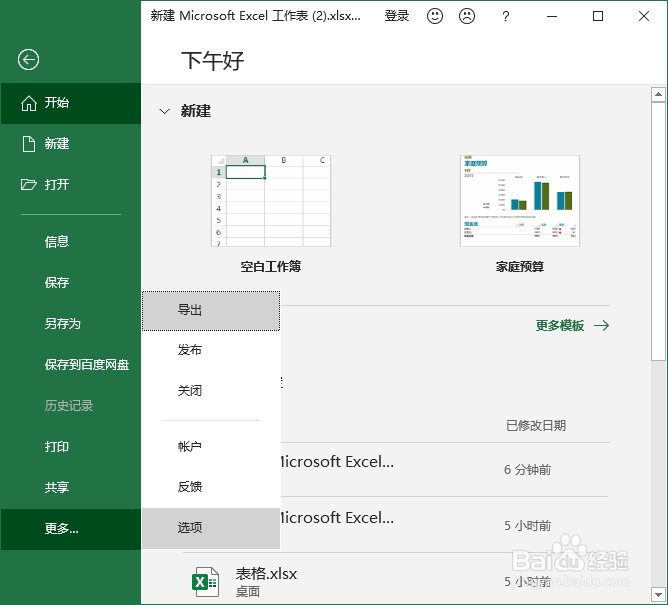
Task: Open the Microsoft Excel file modified 5 小时前
Action: [x=443, y=525]
